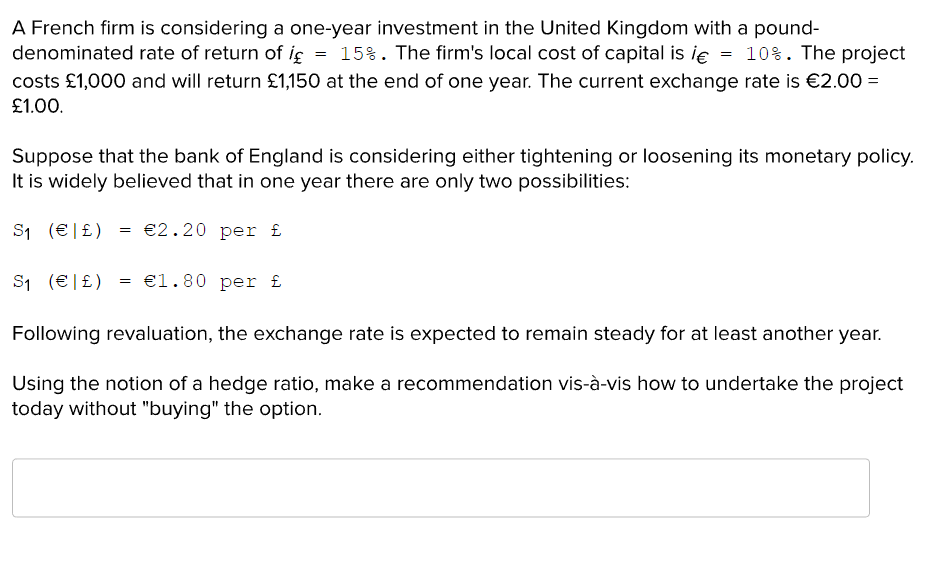Click the £1,000 project cost figure
This screenshot has width=952, height=570.
[x=95, y=81]
